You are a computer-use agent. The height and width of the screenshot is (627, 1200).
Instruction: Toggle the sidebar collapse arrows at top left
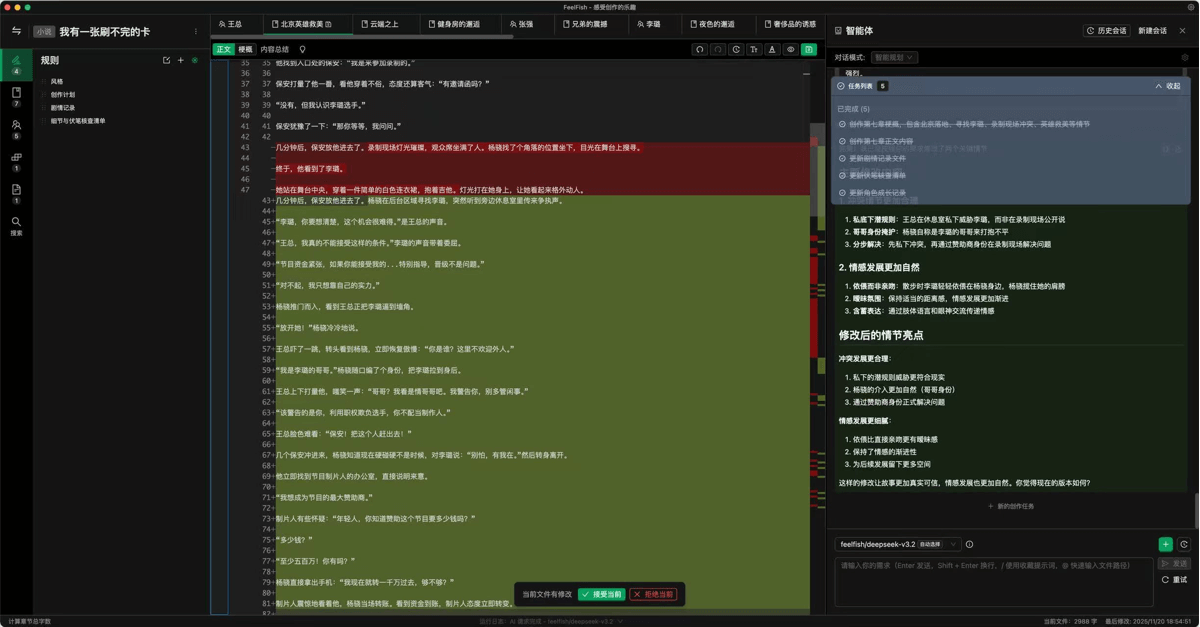[x=16, y=31]
